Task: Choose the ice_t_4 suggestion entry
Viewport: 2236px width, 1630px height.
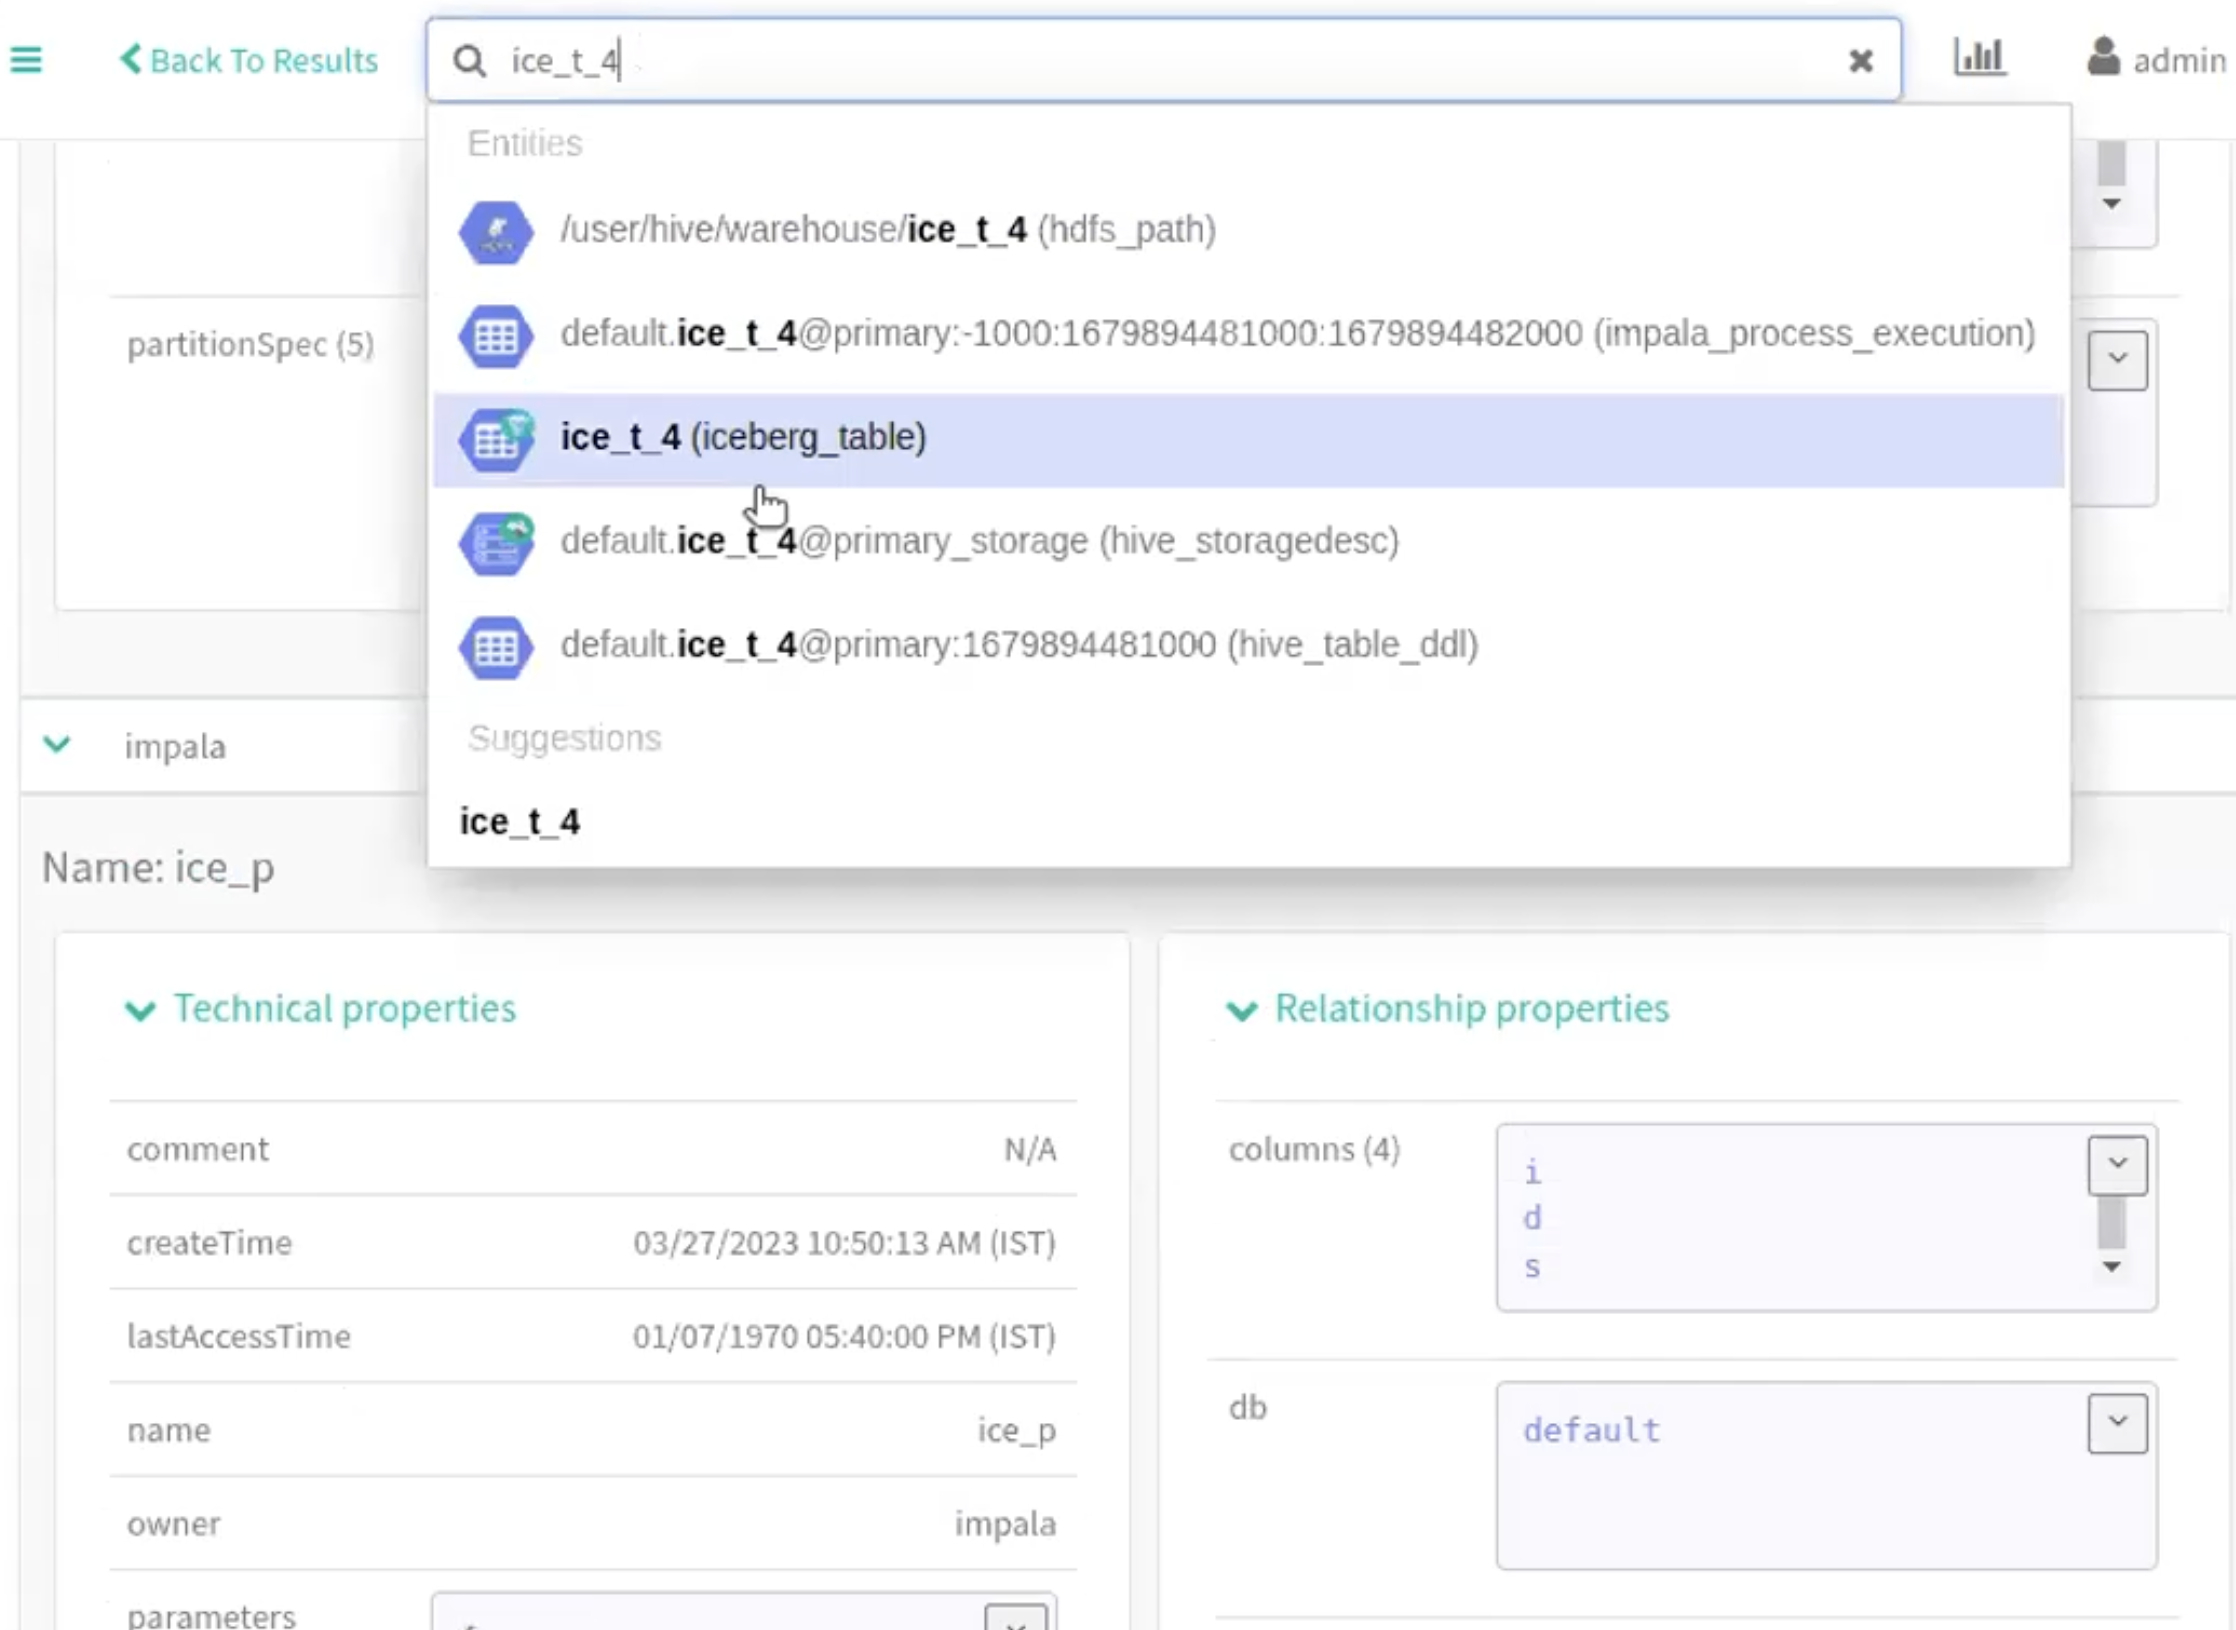Action: (520, 822)
